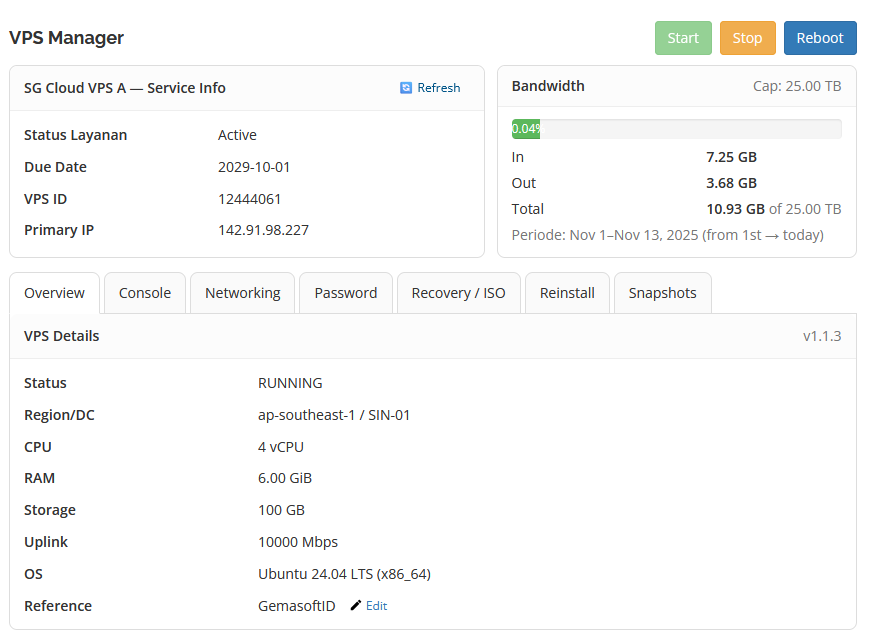The width and height of the screenshot is (882, 640).
Task: Select the Password tab
Action: [x=346, y=293]
